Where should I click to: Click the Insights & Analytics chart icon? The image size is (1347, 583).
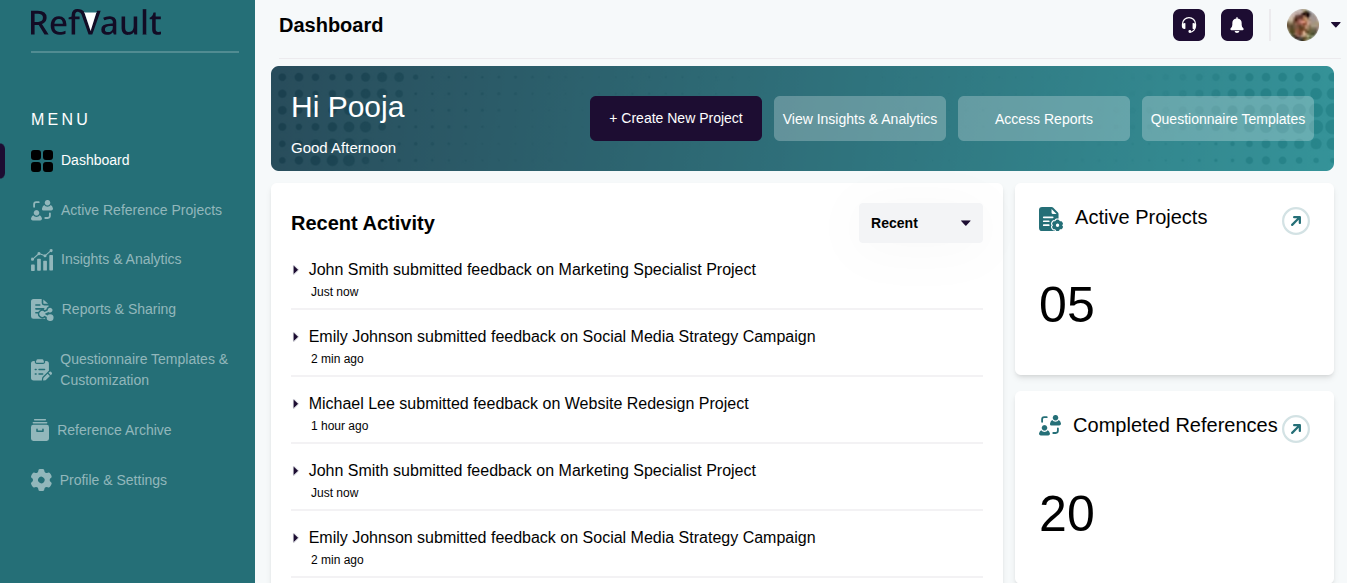(41, 260)
